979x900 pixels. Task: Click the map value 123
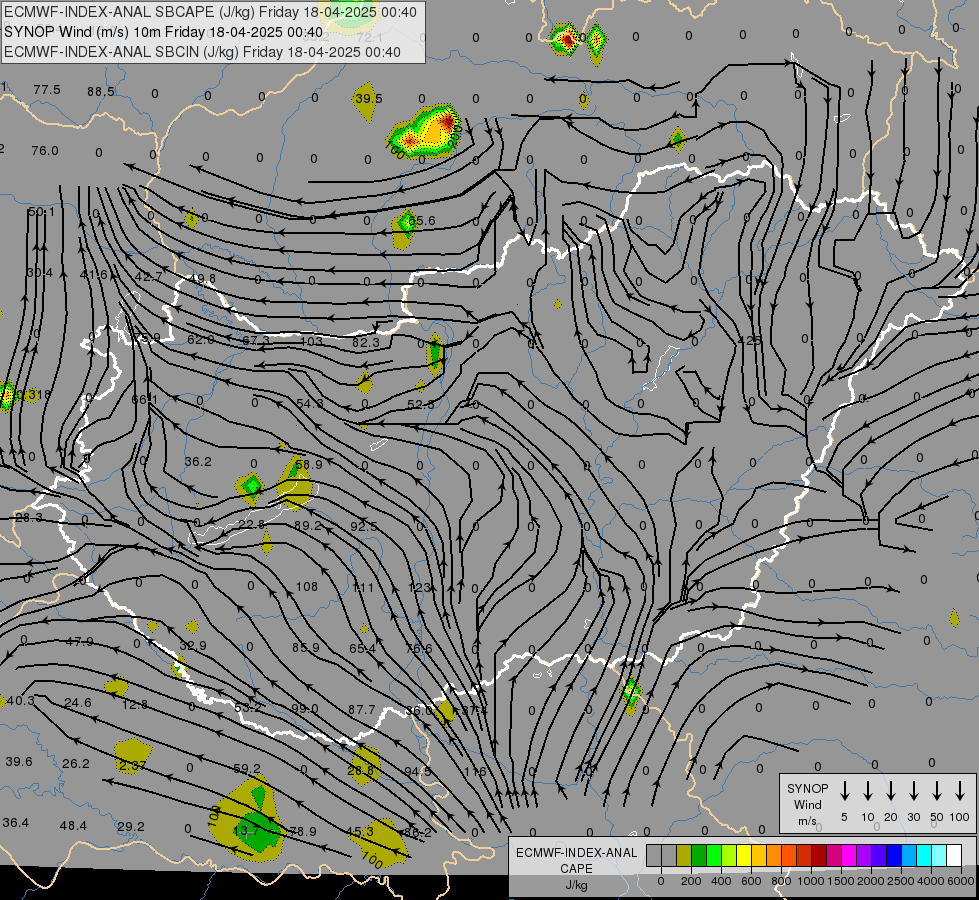419,587
